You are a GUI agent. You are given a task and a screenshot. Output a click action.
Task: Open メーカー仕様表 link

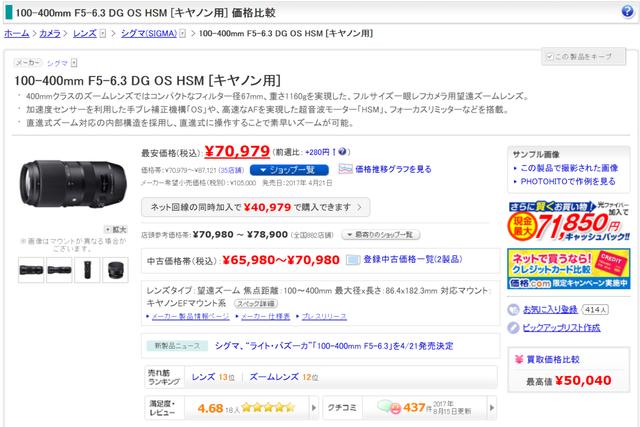(x=265, y=316)
